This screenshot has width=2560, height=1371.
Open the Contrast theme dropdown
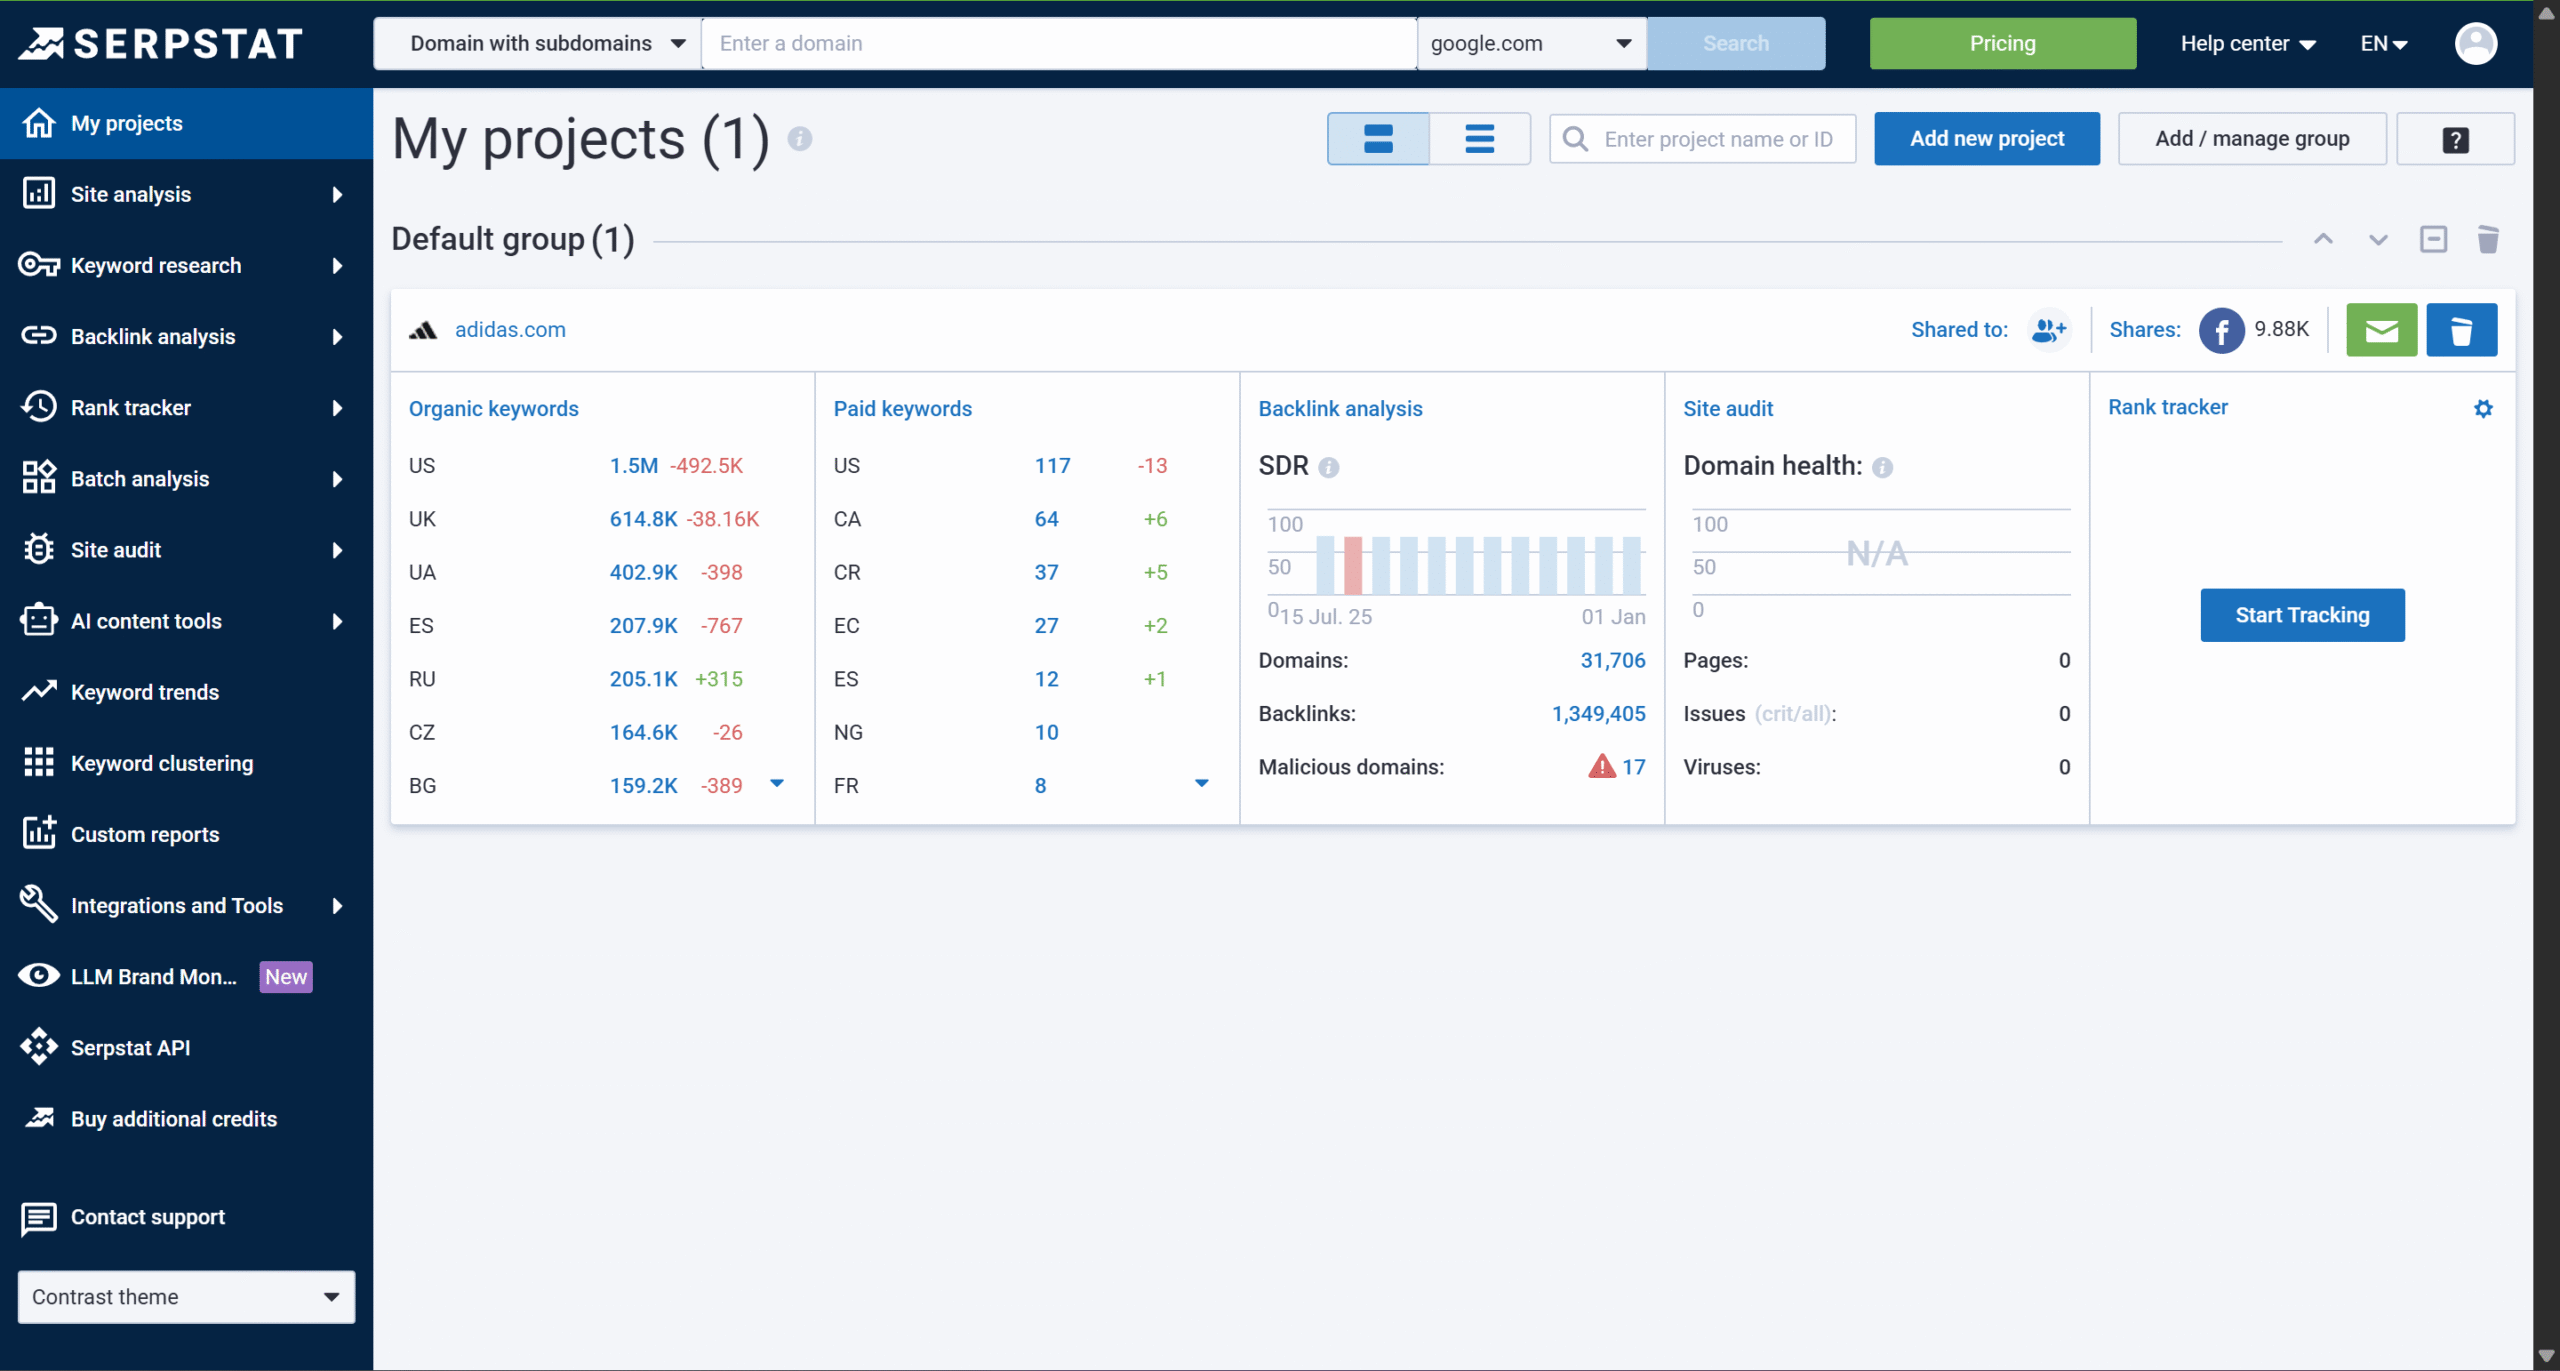(x=185, y=1296)
